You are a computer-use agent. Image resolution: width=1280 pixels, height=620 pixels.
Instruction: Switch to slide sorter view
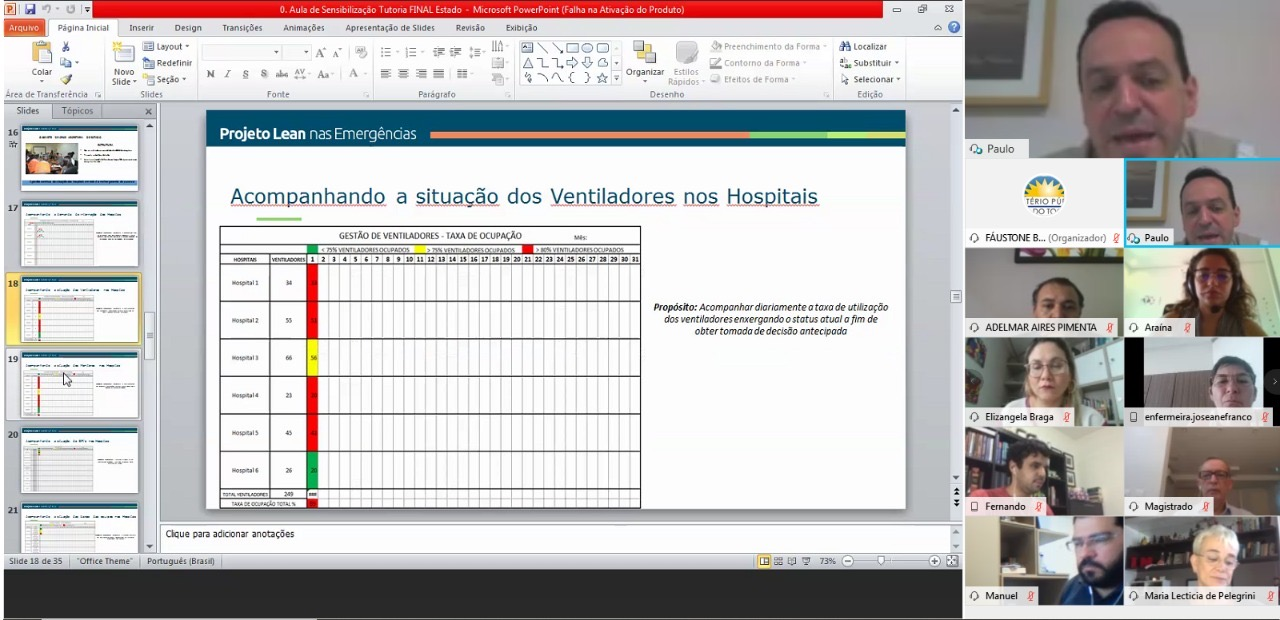(x=778, y=561)
